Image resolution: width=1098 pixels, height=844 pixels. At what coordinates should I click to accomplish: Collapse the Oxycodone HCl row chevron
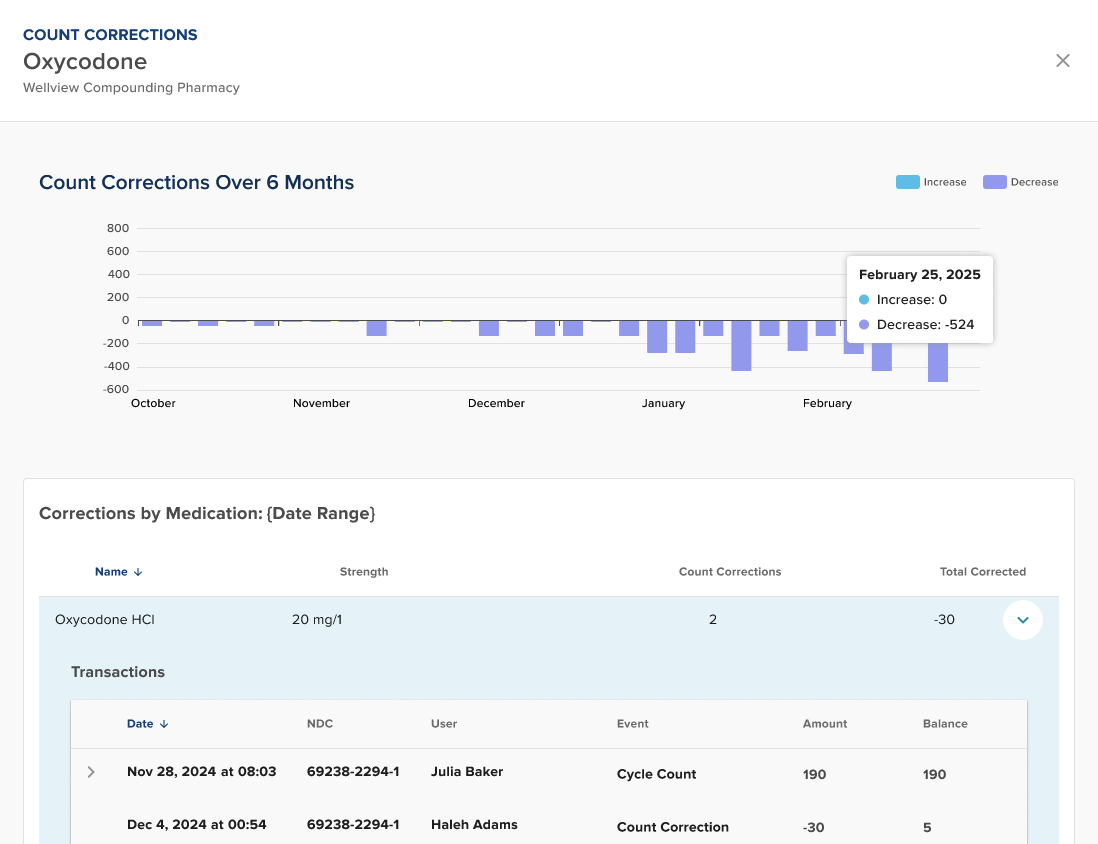click(x=1022, y=620)
